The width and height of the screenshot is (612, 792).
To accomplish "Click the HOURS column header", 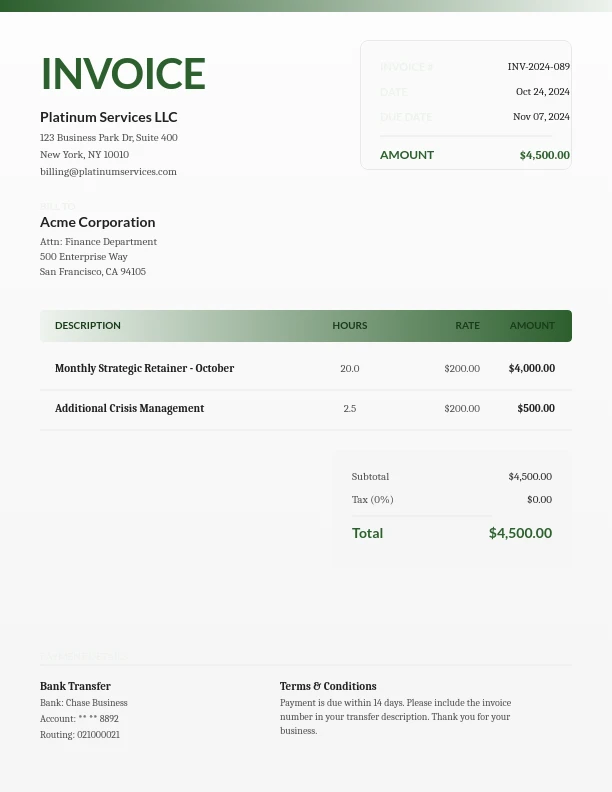I will [349, 326].
